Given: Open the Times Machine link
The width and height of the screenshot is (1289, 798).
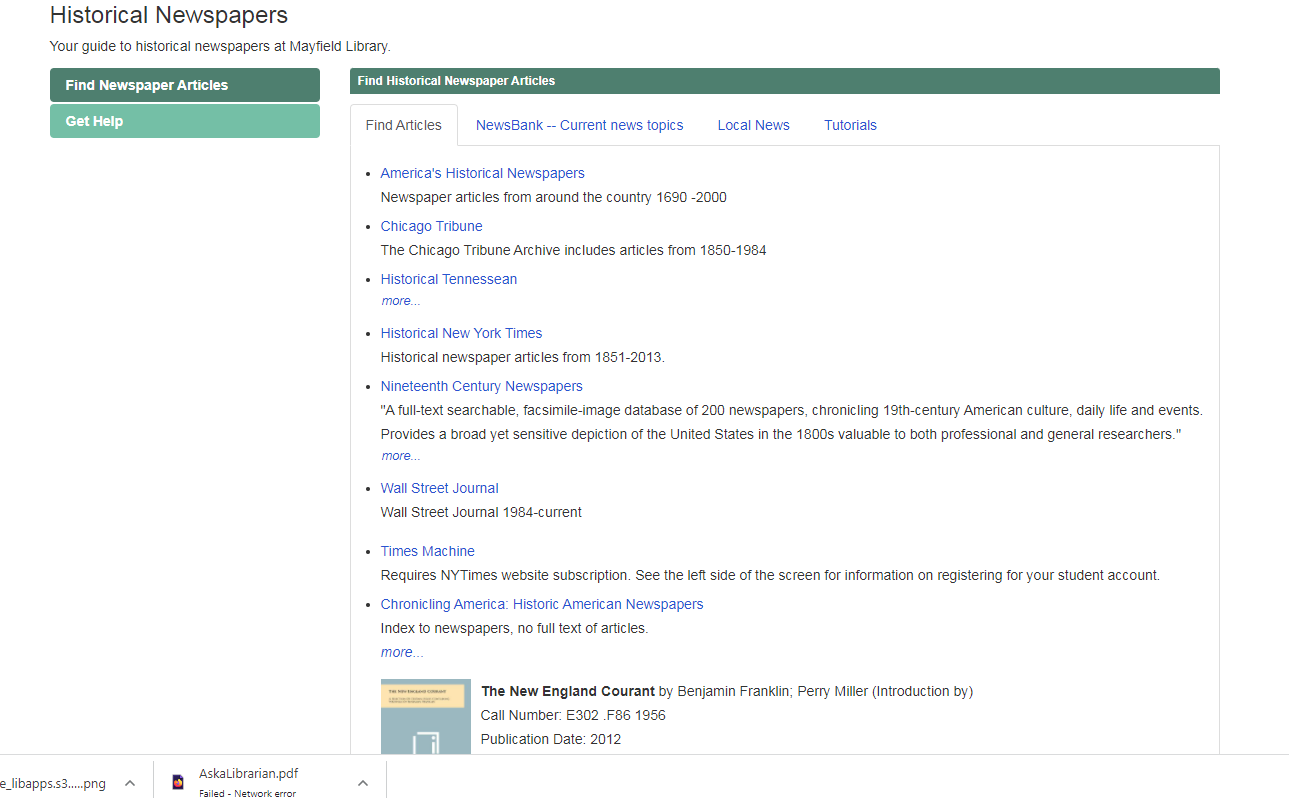Looking at the screenshot, I should 427,551.
